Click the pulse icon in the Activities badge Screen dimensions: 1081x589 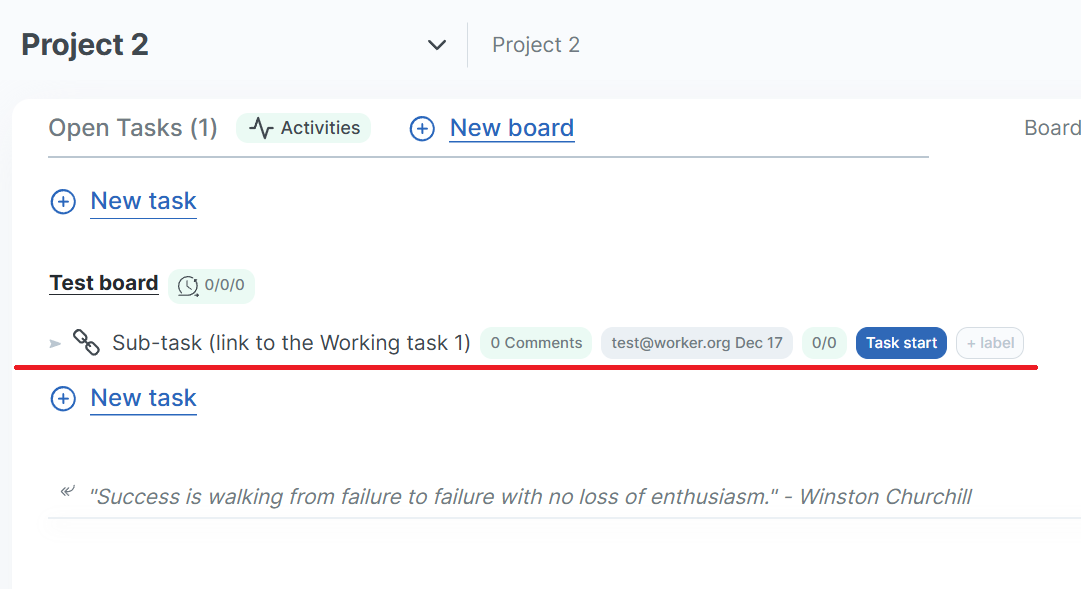click(261, 129)
